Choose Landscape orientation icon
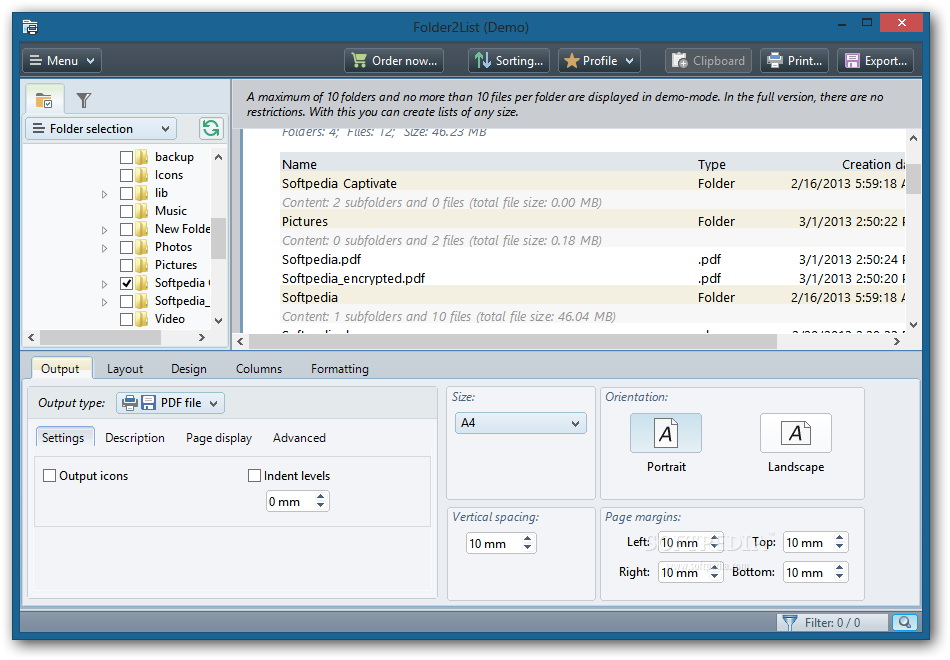950x660 pixels. pos(795,433)
